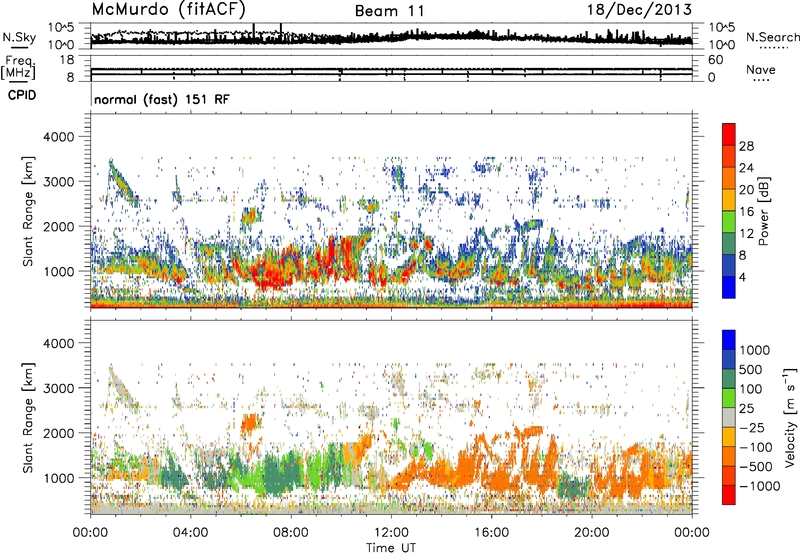Screen dimensions: 800x554
Task: Click '4000' on the power panel range axis
Action: pyautogui.click(x=61, y=137)
